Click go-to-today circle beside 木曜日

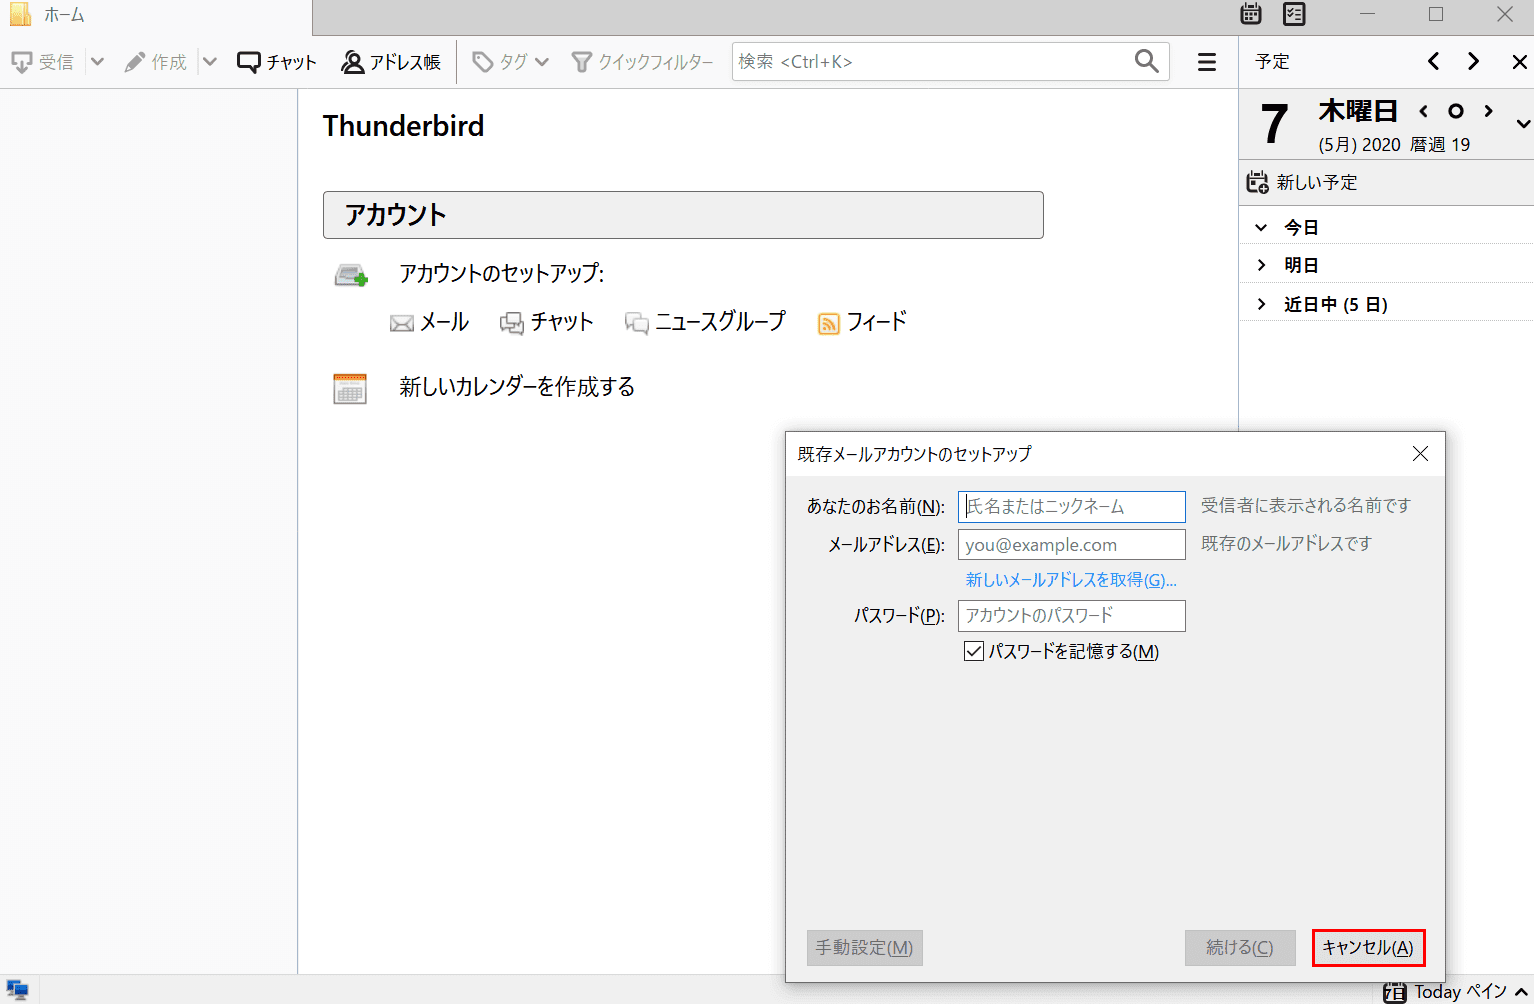[1456, 111]
